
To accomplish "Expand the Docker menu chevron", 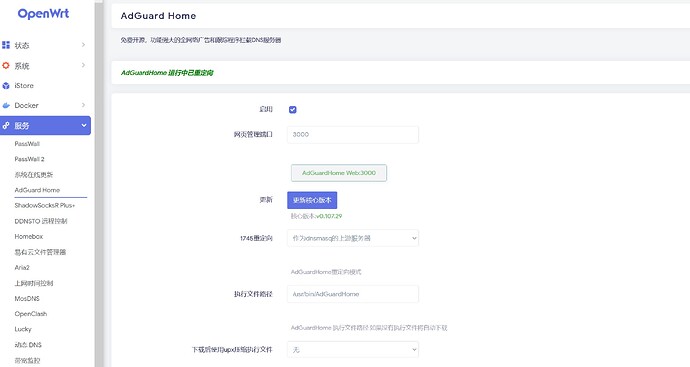I will pos(83,105).
